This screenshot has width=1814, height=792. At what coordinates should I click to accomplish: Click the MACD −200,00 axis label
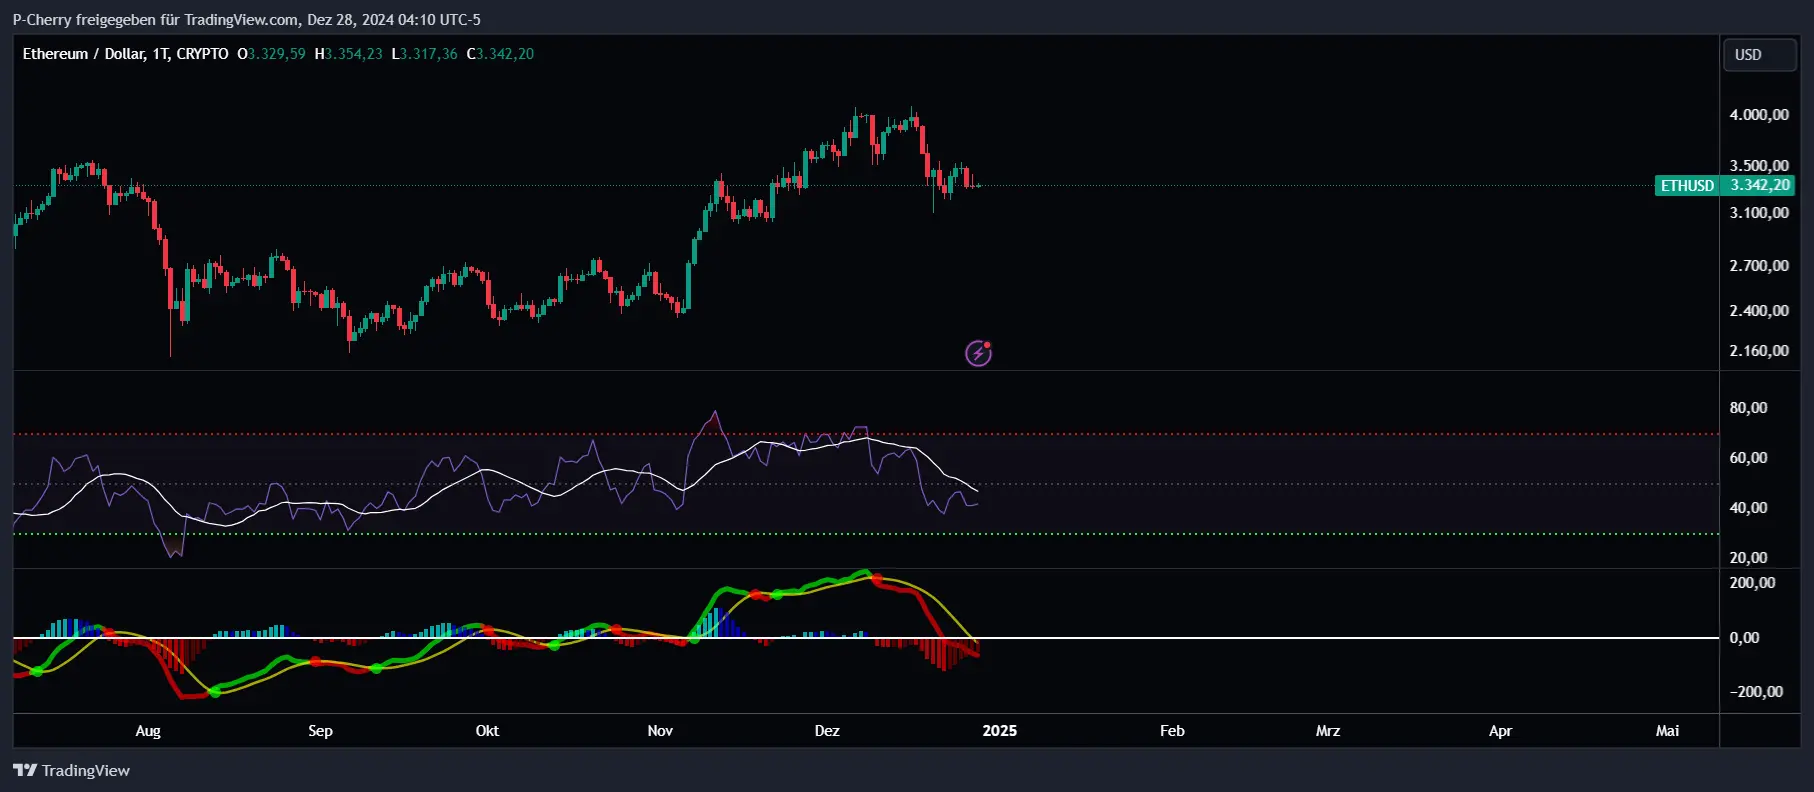pos(1756,692)
